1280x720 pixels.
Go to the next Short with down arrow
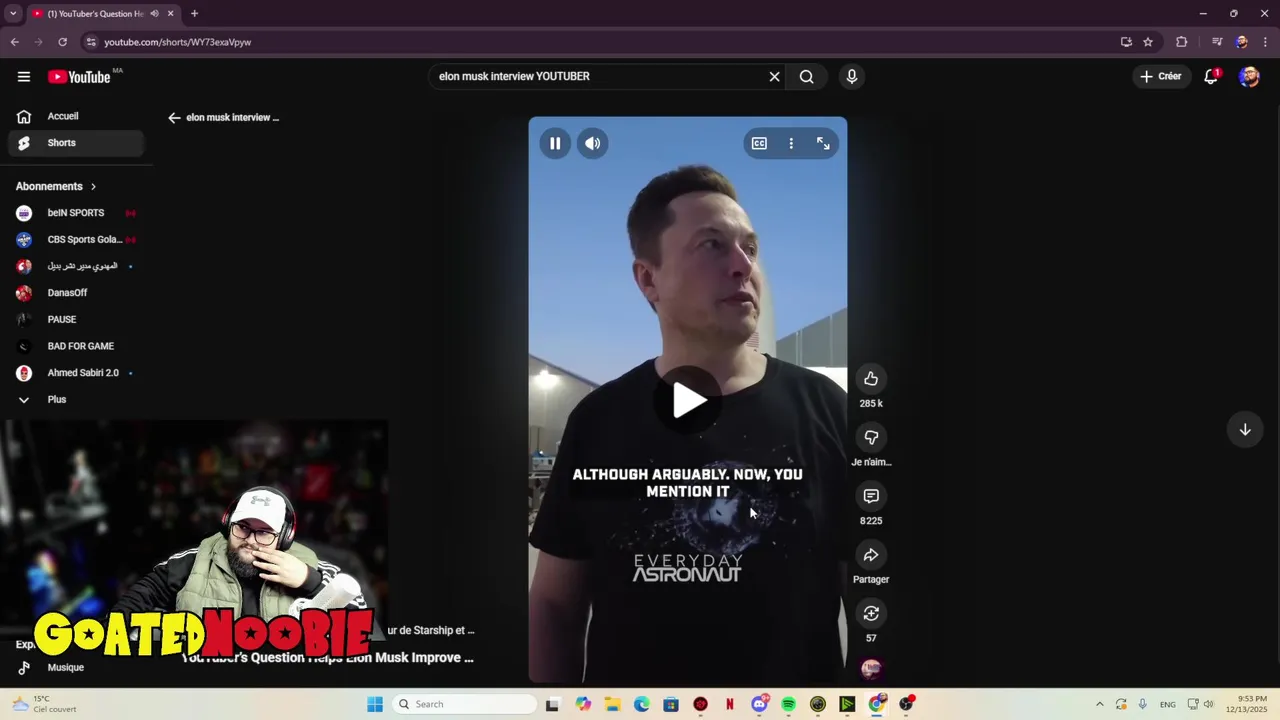coord(1245,429)
